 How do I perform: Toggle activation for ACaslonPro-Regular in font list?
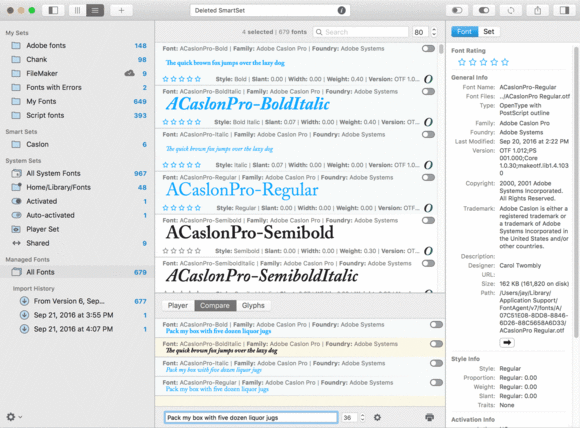428,178
